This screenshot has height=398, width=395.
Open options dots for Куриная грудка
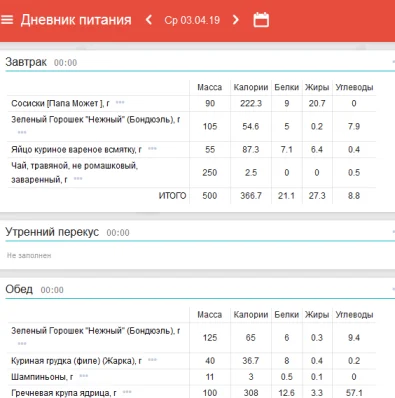[x=152, y=360]
